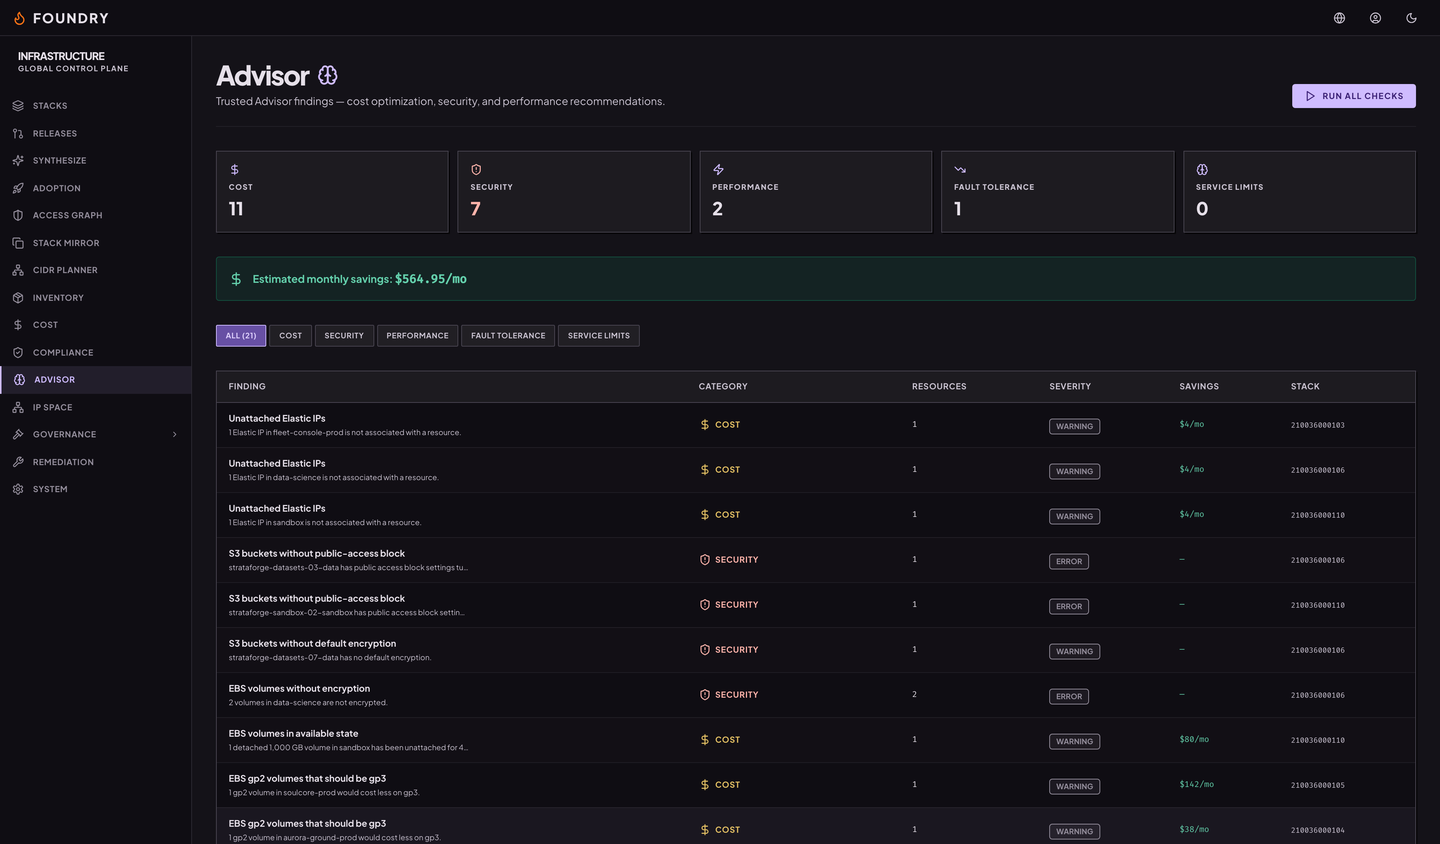Click the Cost dollar icon in sidebar

click(18, 325)
